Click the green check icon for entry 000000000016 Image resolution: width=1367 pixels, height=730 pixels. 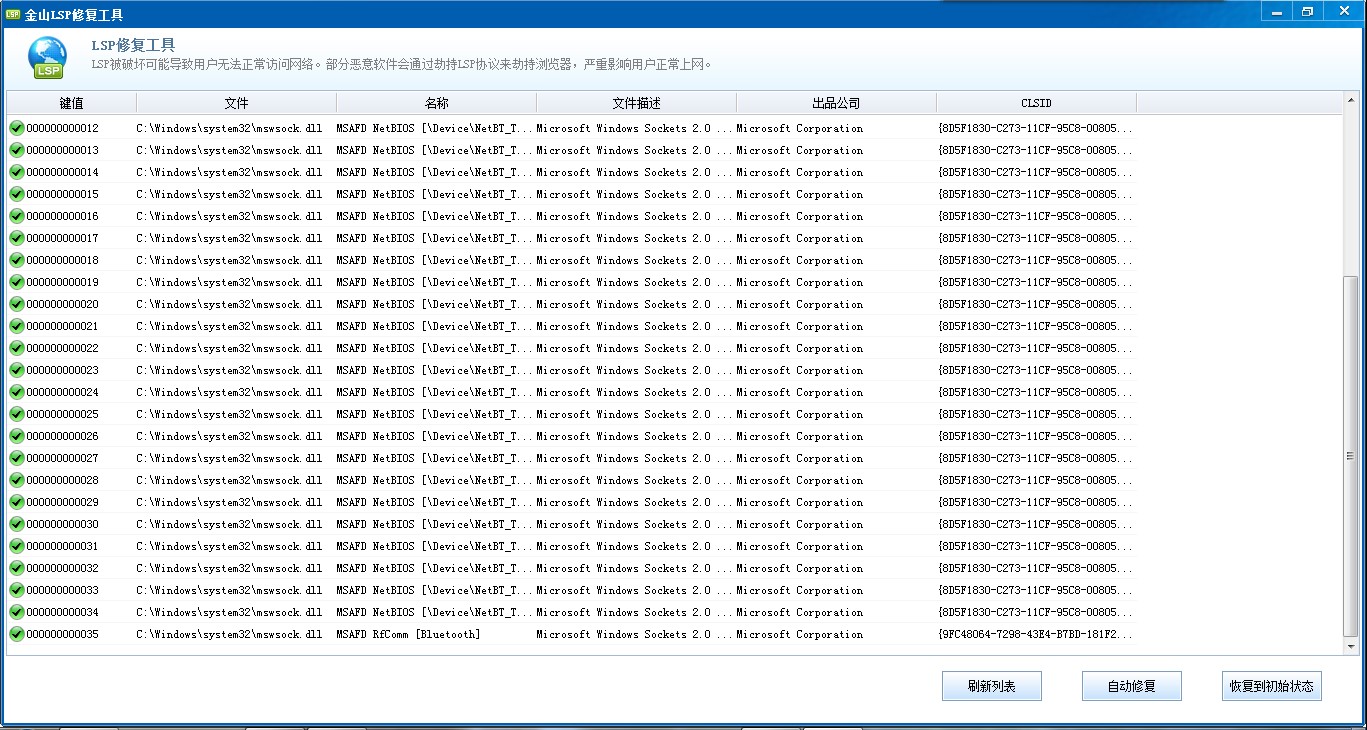point(16,216)
